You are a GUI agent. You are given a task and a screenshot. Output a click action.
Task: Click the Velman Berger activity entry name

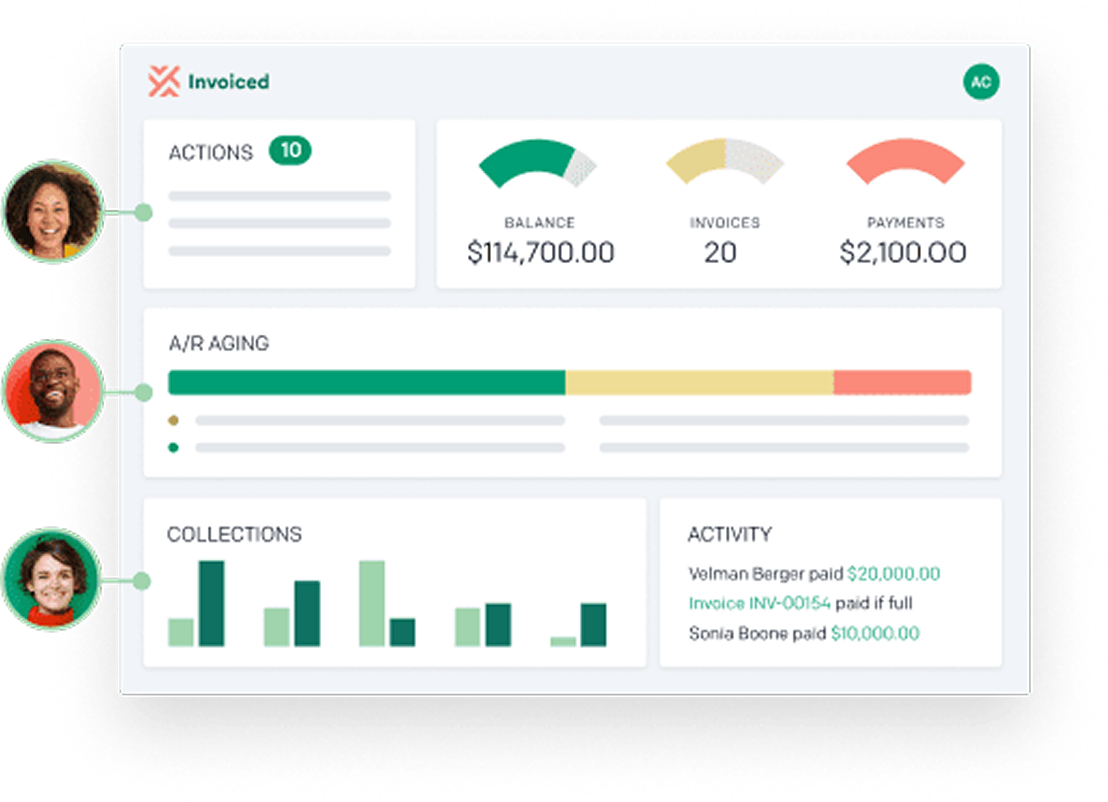click(746, 574)
